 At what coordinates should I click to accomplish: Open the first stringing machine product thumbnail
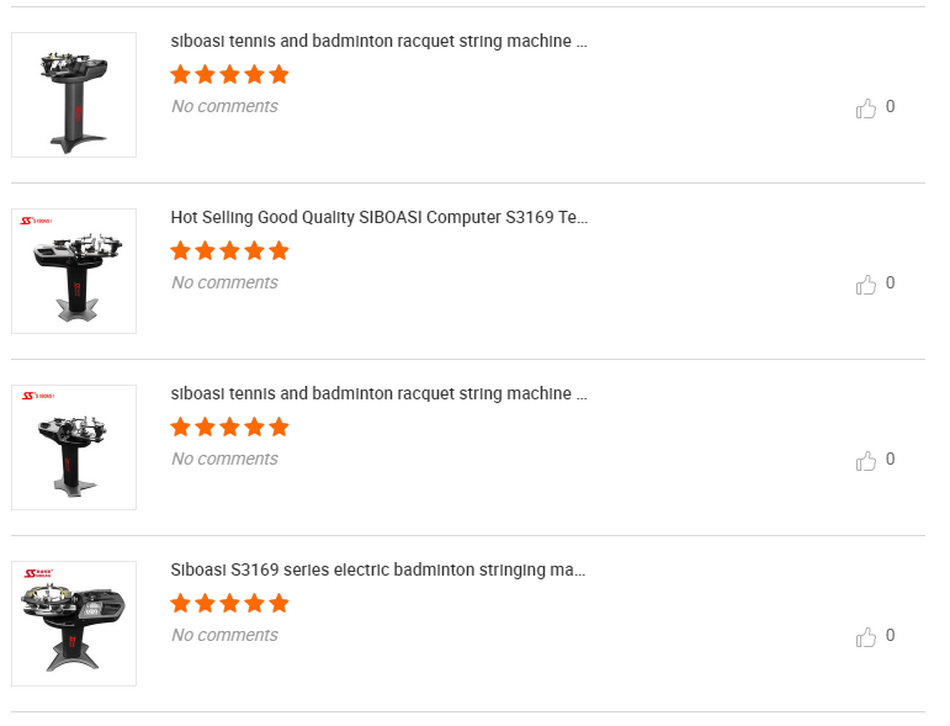74,95
